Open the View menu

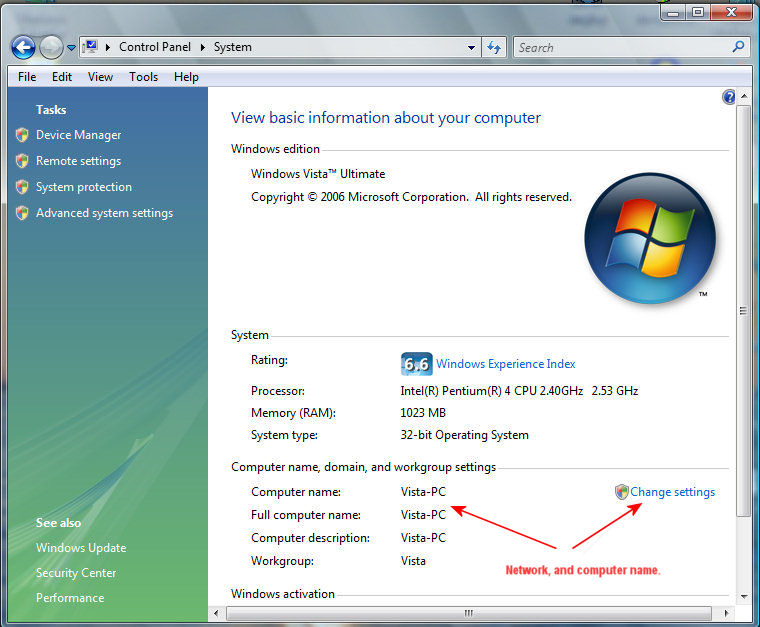[x=100, y=77]
